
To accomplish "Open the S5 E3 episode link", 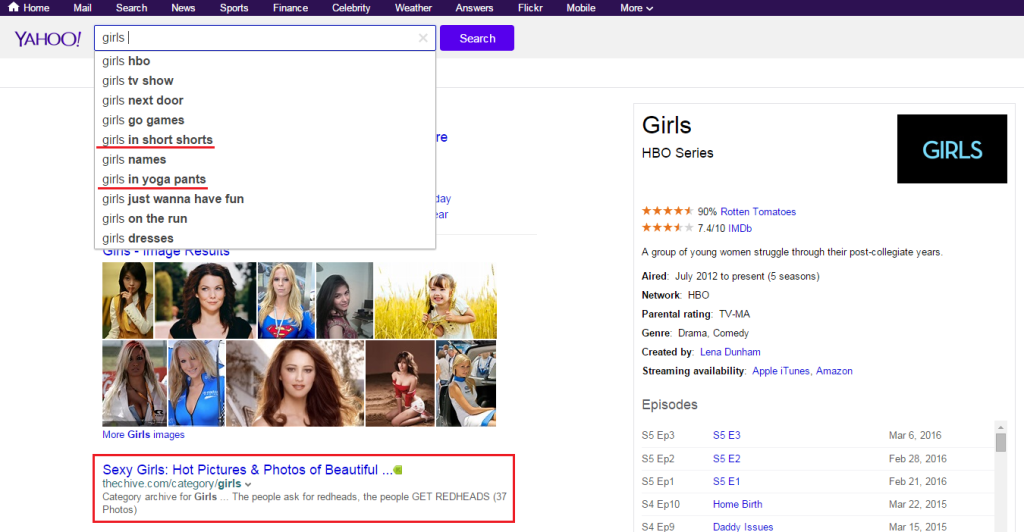I will [726, 436].
